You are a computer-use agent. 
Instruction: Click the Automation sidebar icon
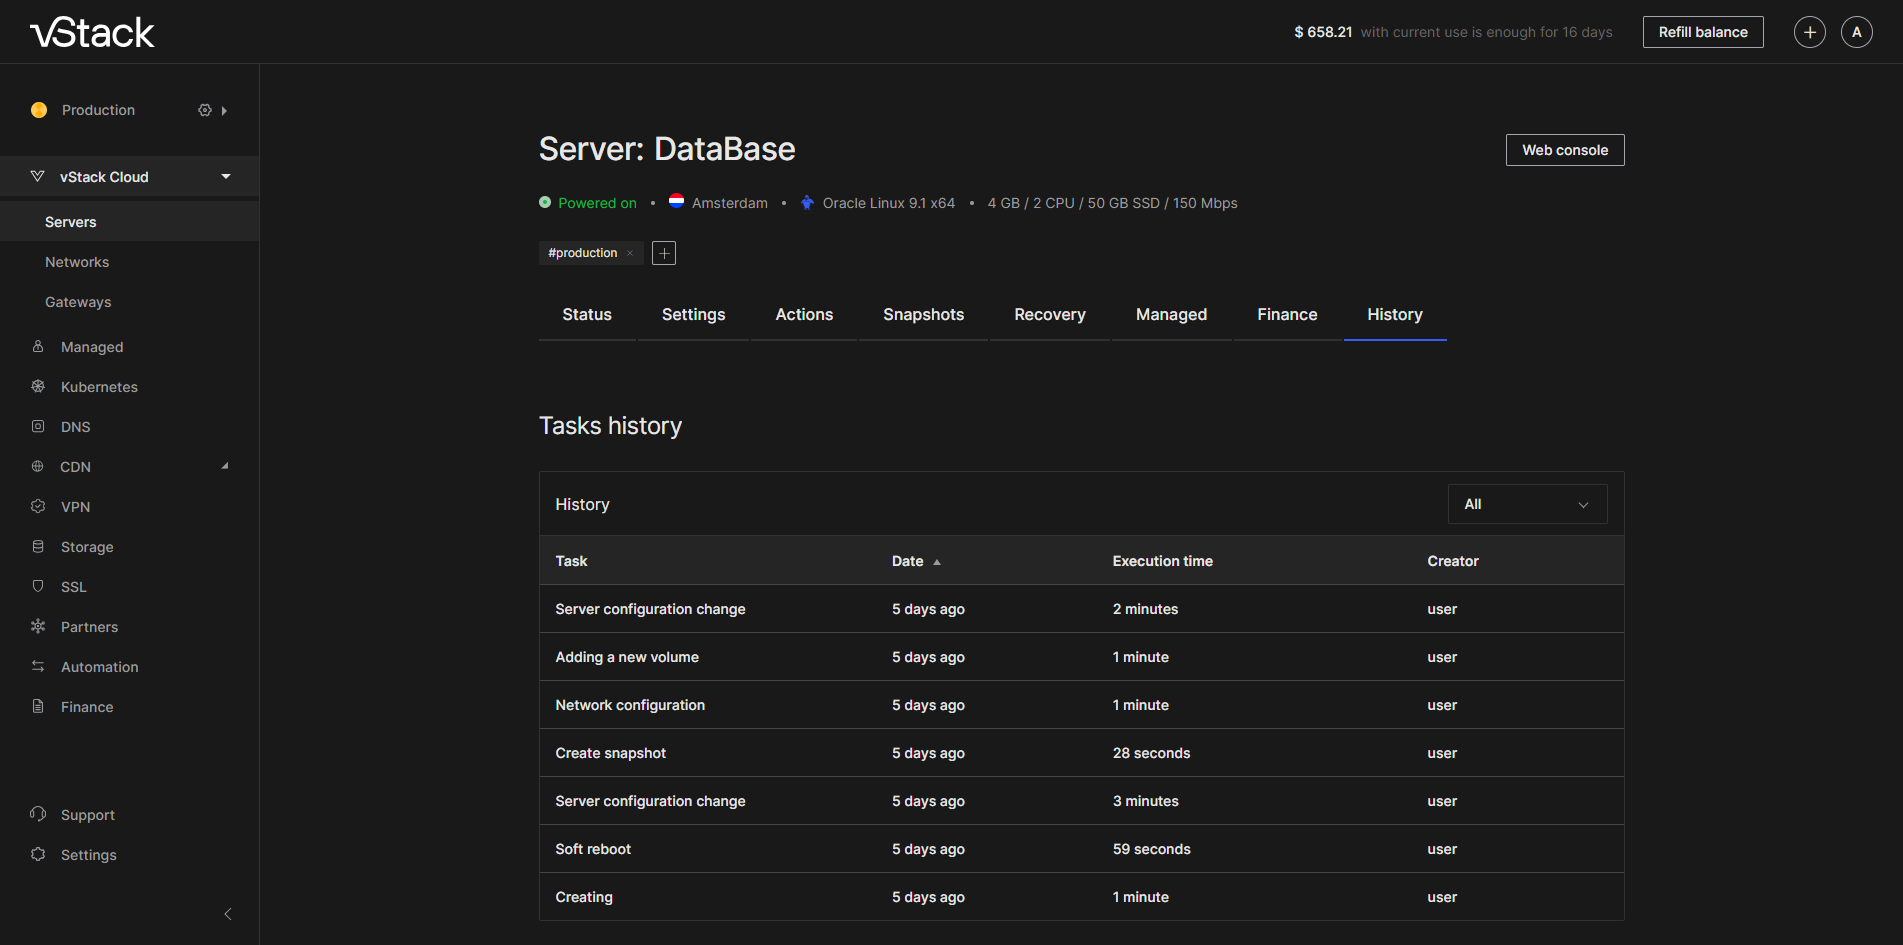(x=38, y=666)
